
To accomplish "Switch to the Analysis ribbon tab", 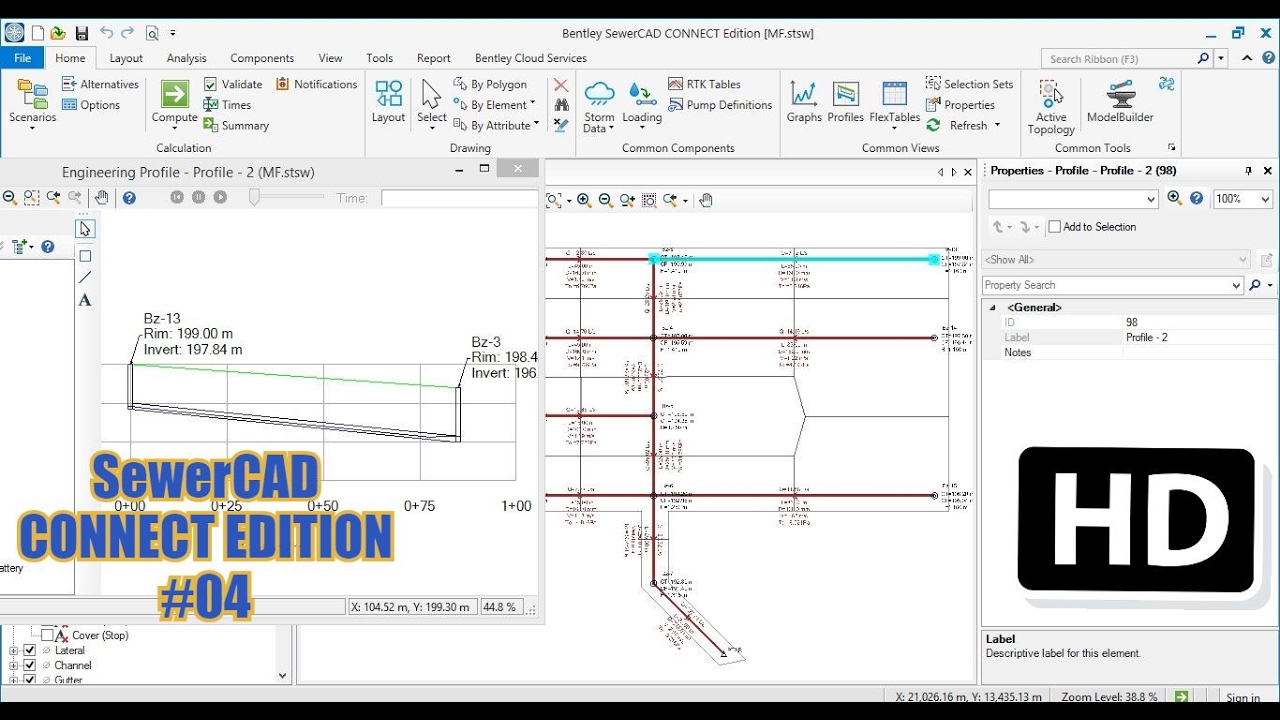I will 186,58.
